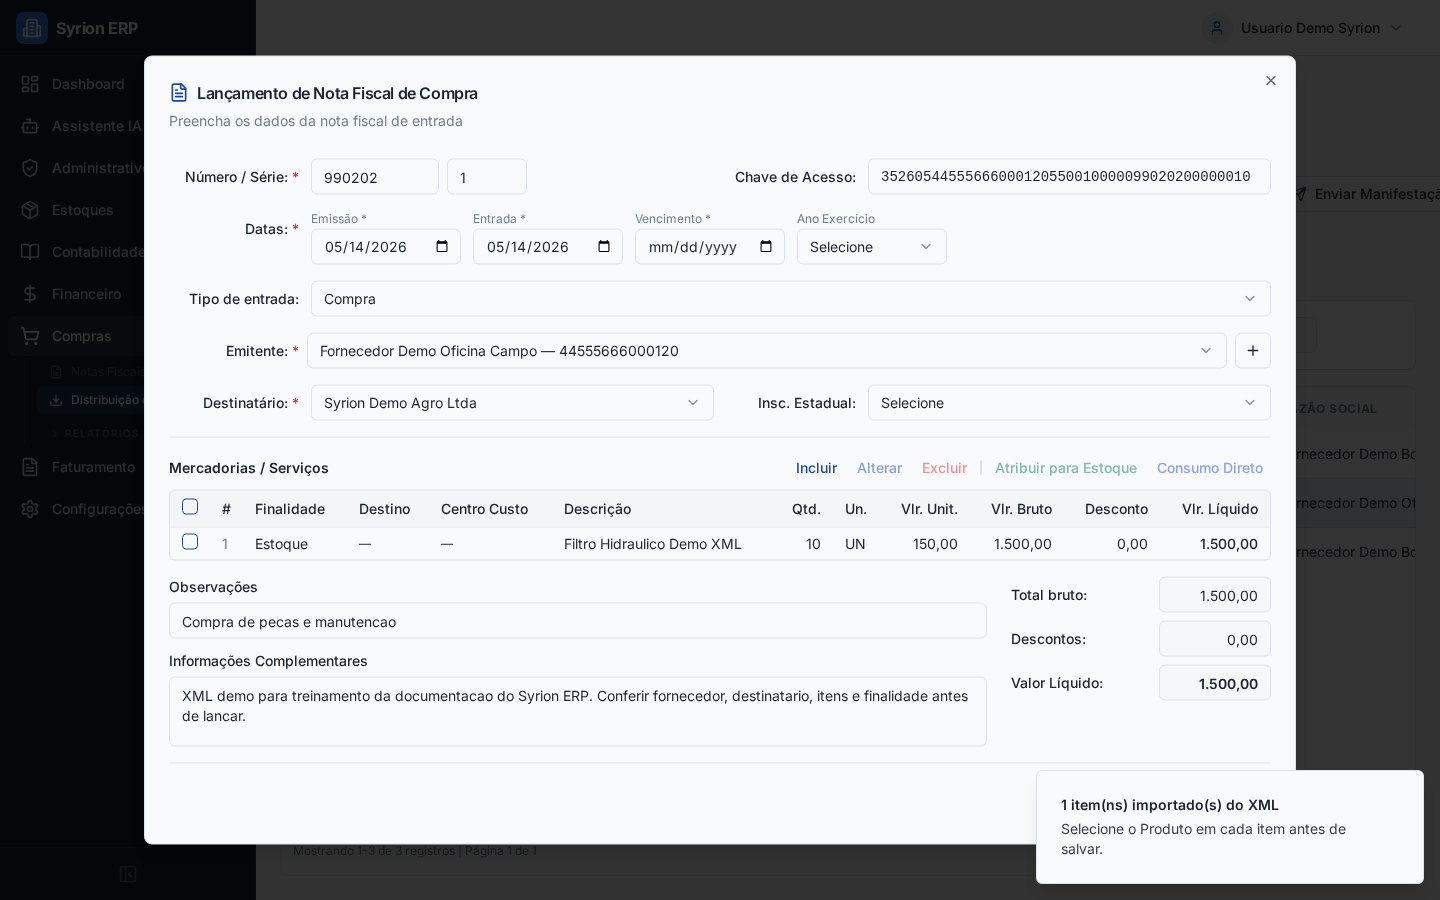Viewport: 1440px width, 900px height.
Task: Click the Compras shopping cart icon
Action: coord(30,336)
